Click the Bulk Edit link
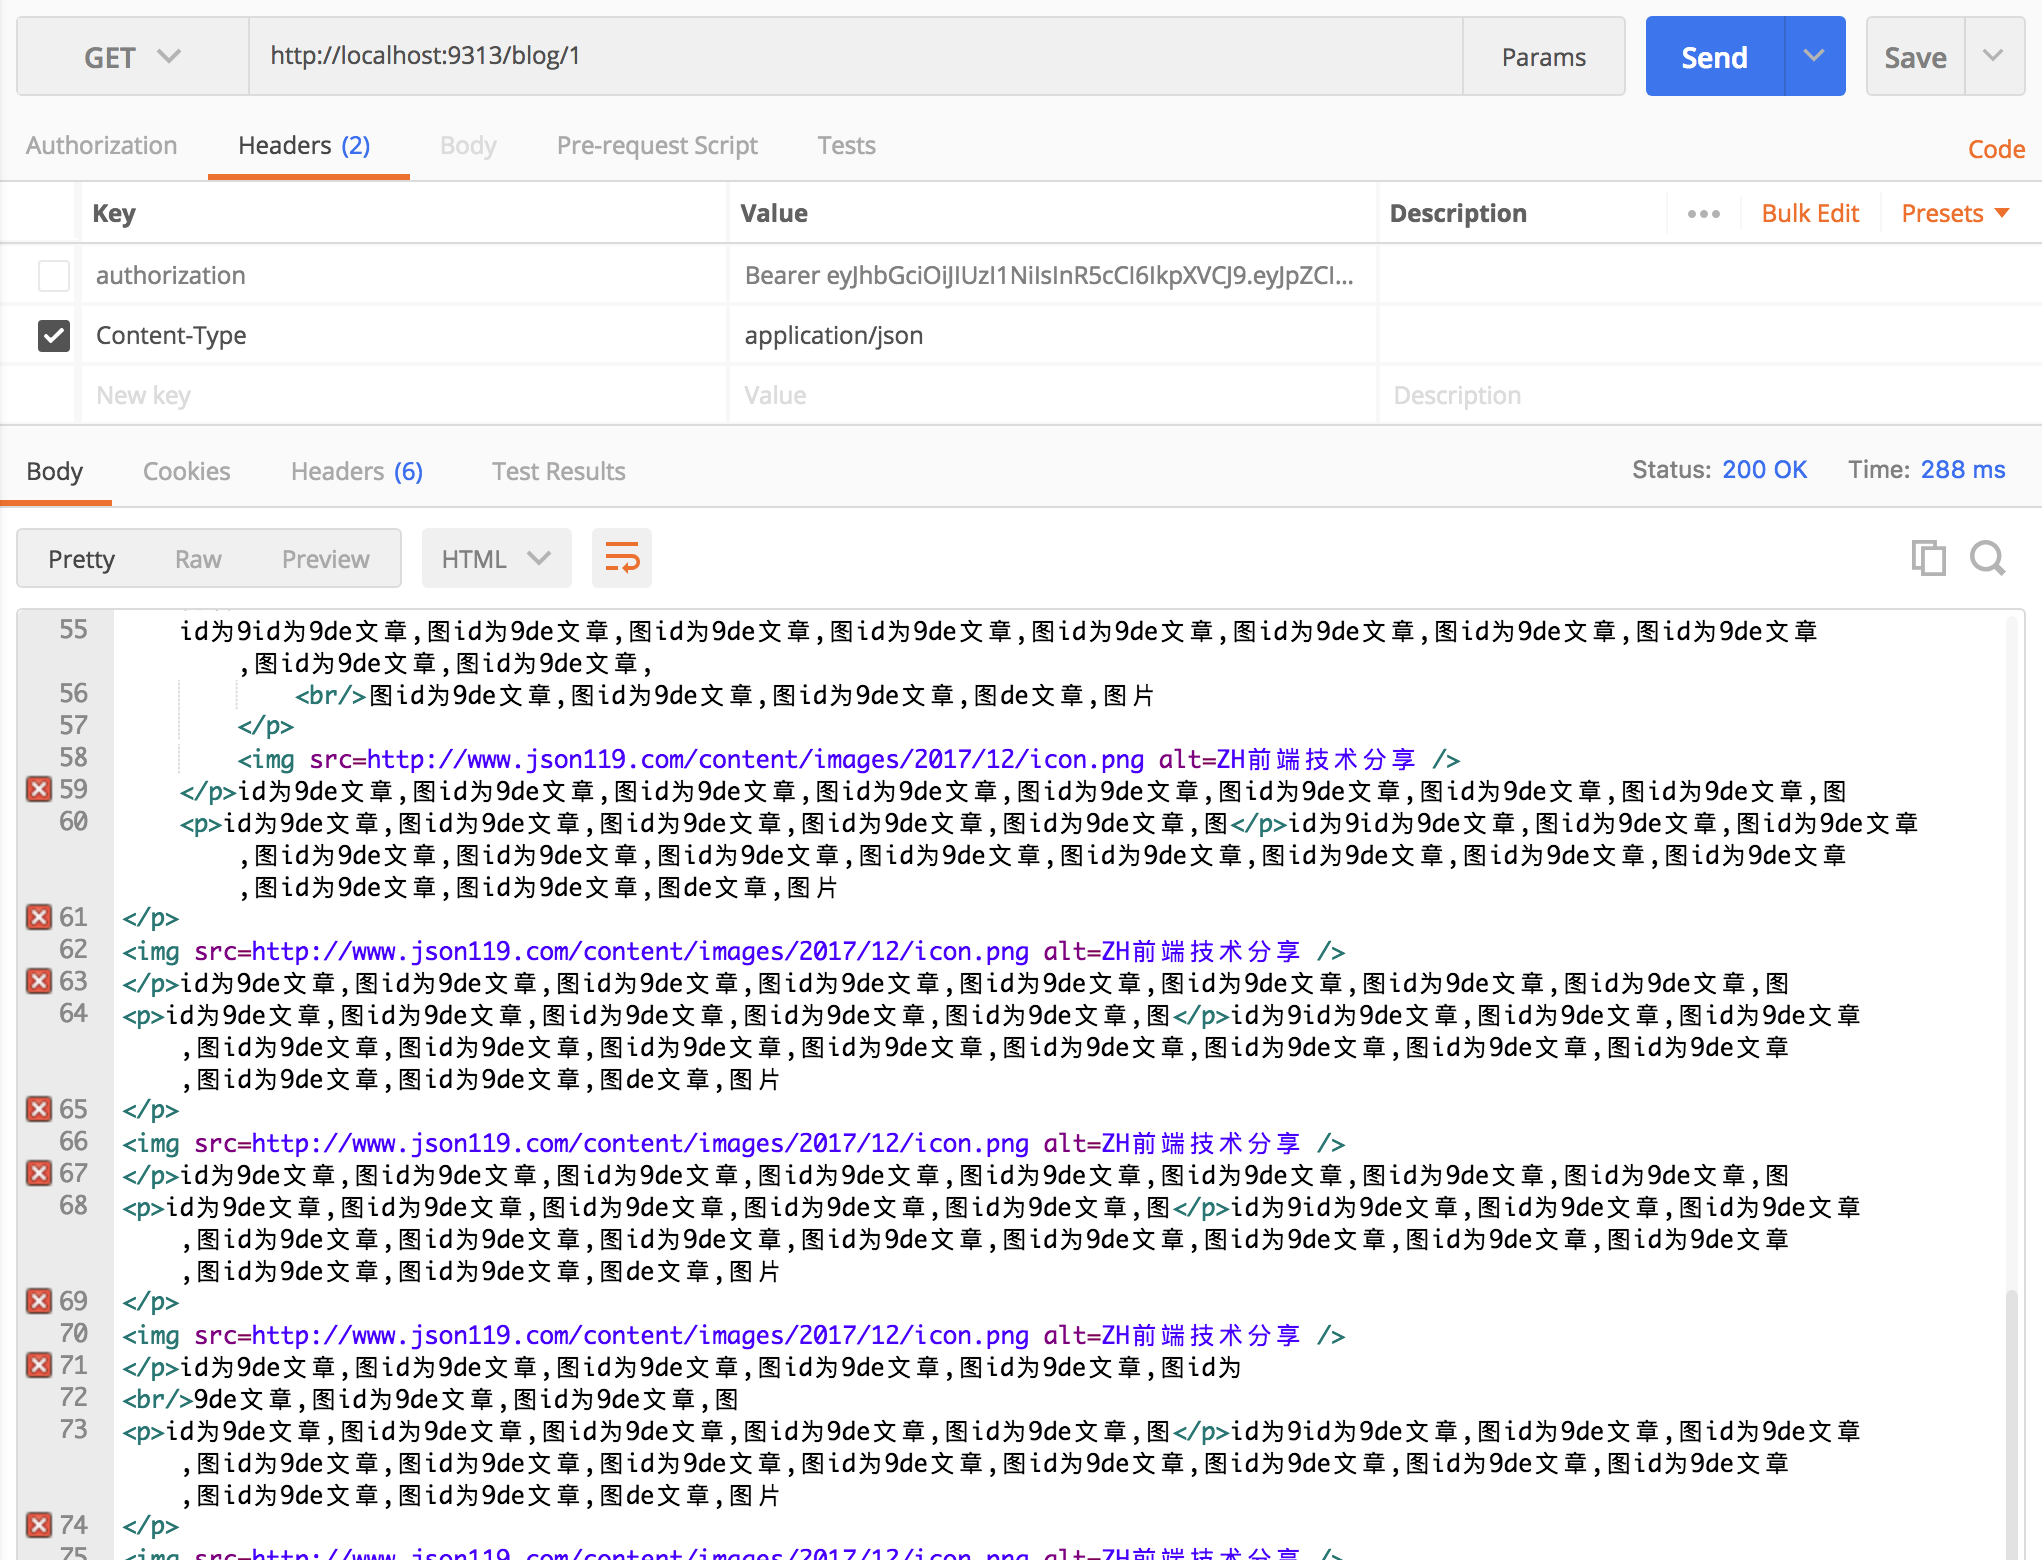The height and width of the screenshot is (1560, 2042). 1809,214
